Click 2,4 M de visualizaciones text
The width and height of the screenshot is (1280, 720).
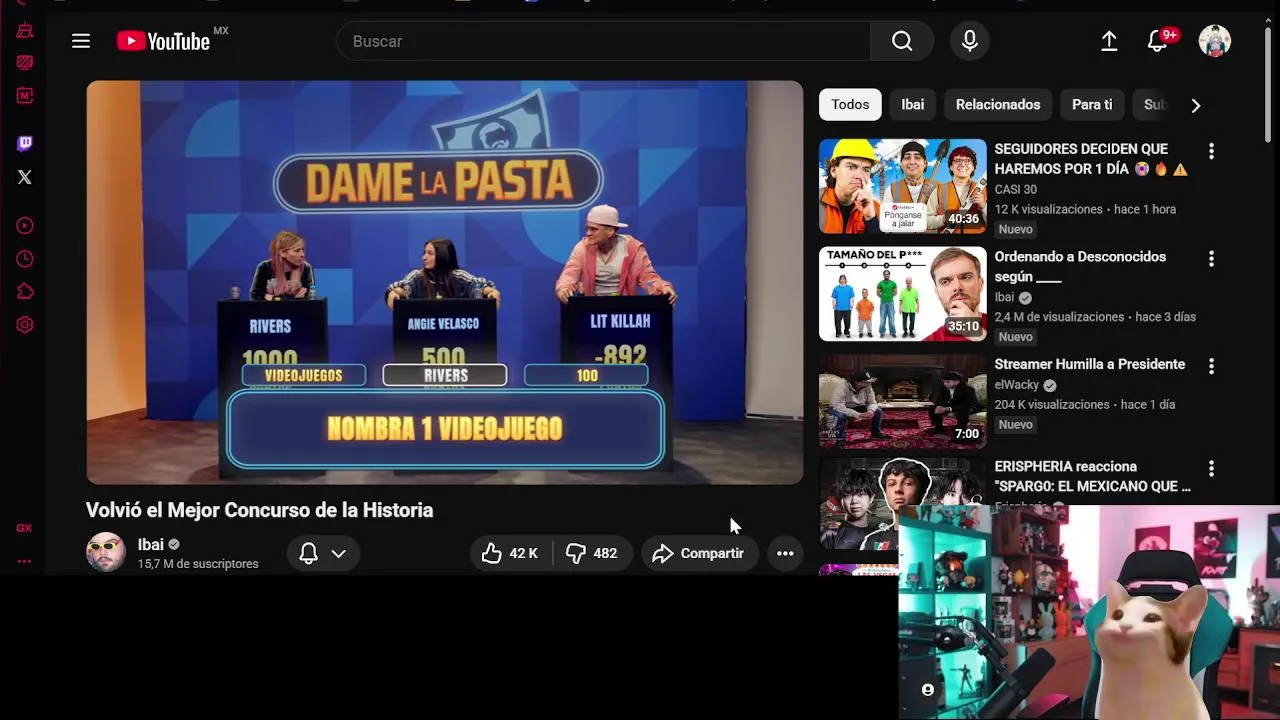click(1059, 317)
